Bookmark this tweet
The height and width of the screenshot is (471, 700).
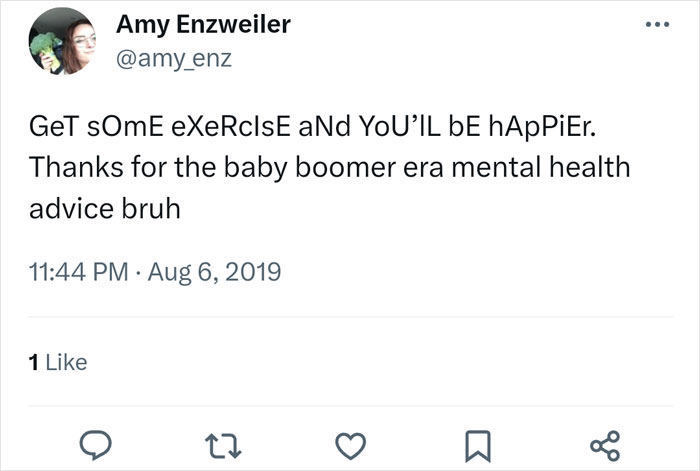tap(478, 446)
